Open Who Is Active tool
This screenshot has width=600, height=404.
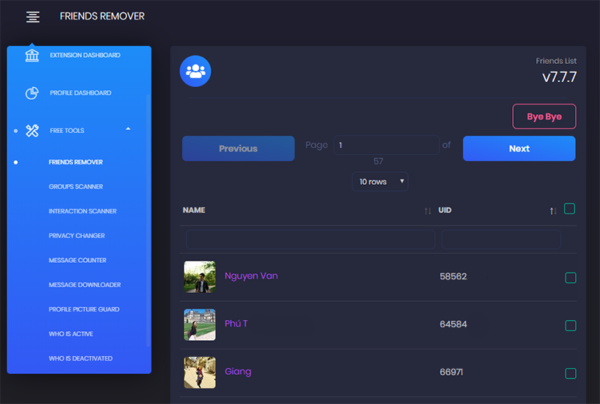click(70, 334)
